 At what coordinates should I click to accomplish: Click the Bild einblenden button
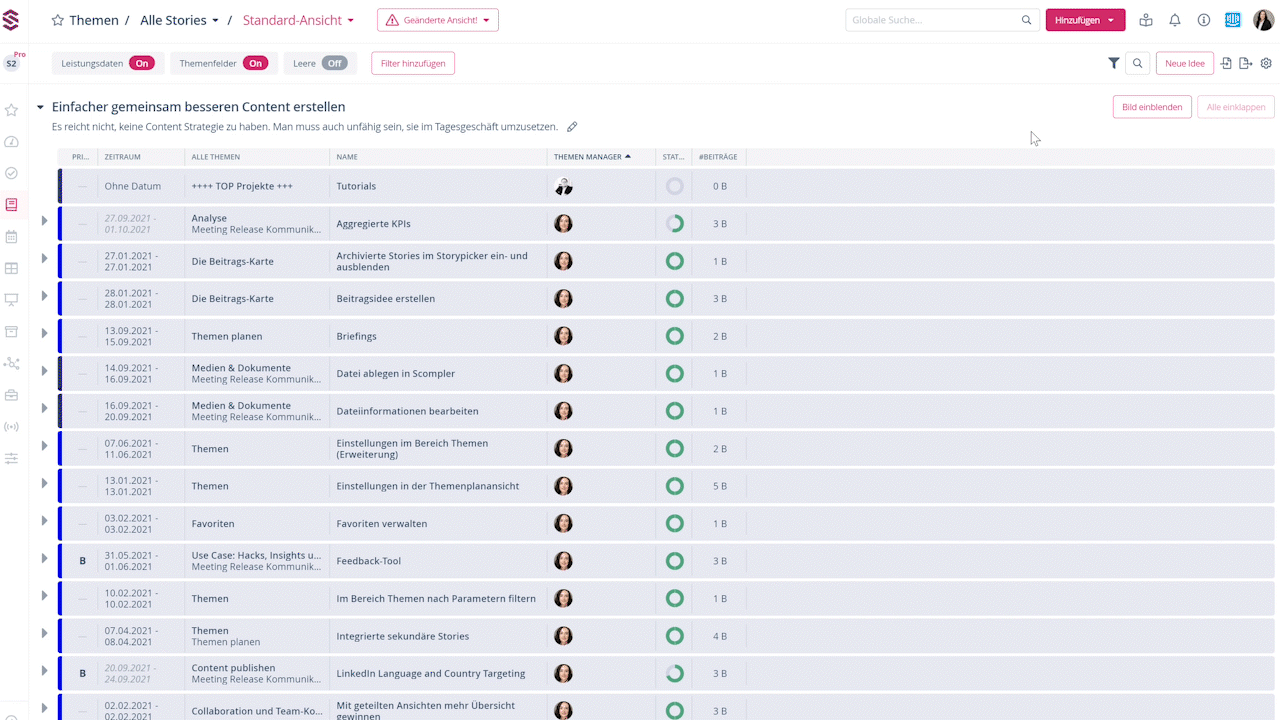1152,107
